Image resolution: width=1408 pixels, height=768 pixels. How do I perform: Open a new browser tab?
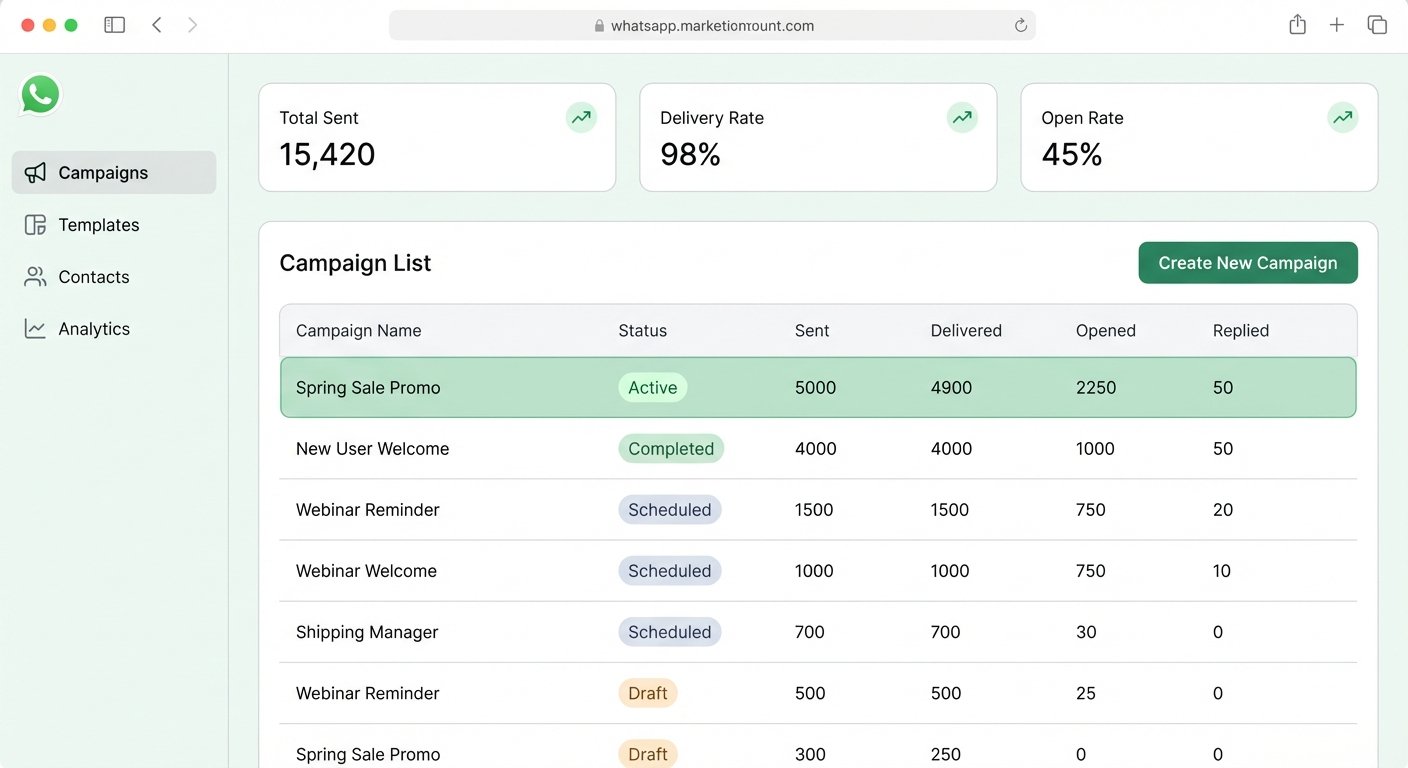(x=1337, y=25)
